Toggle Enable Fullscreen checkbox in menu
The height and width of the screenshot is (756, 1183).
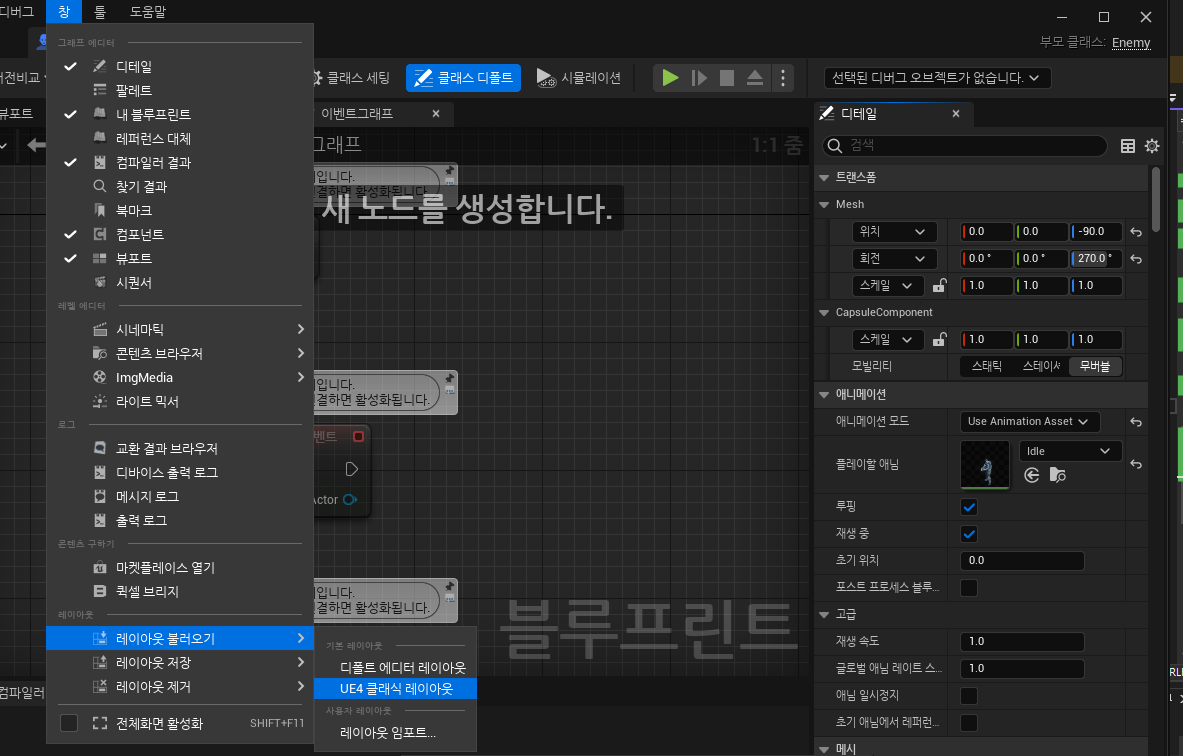(x=69, y=723)
